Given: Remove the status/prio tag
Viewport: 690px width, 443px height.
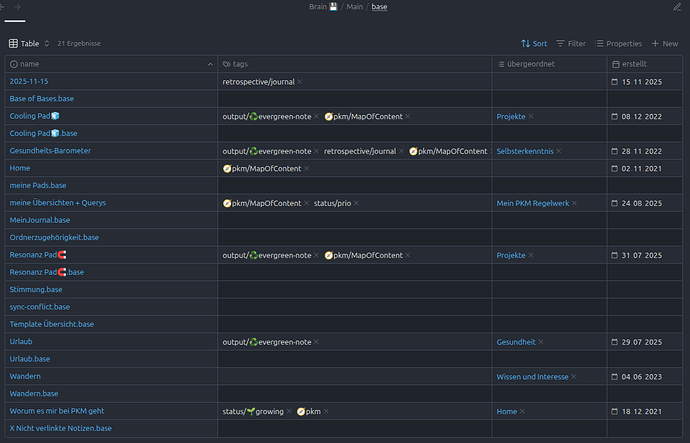Looking at the screenshot, I should coord(356,203).
